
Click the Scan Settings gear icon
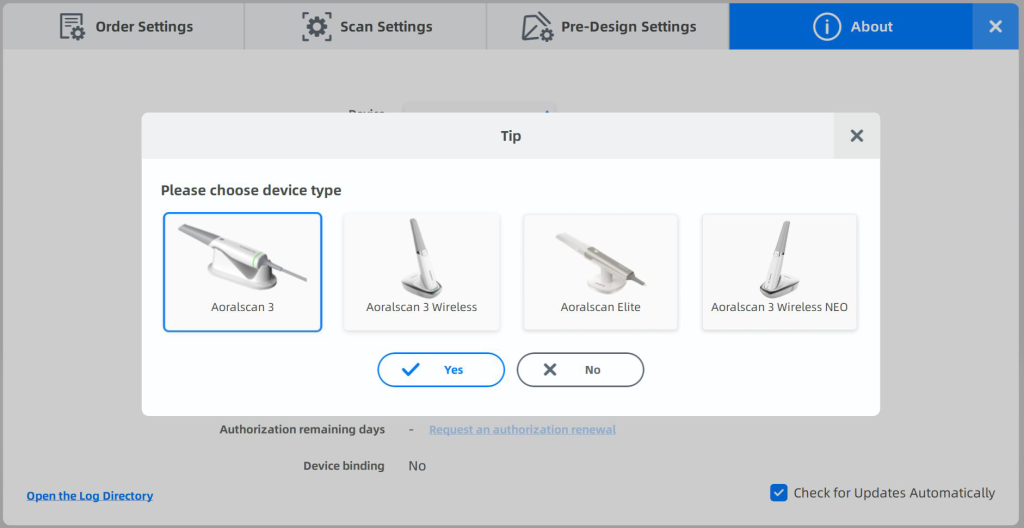point(317,27)
